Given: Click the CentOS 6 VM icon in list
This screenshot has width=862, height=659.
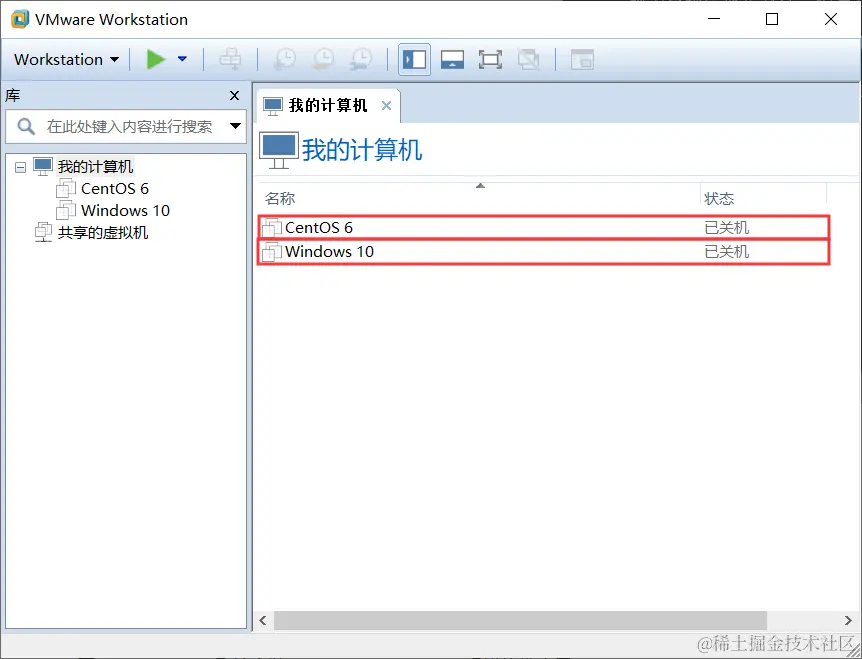Looking at the screenshot, I should 272,228.
